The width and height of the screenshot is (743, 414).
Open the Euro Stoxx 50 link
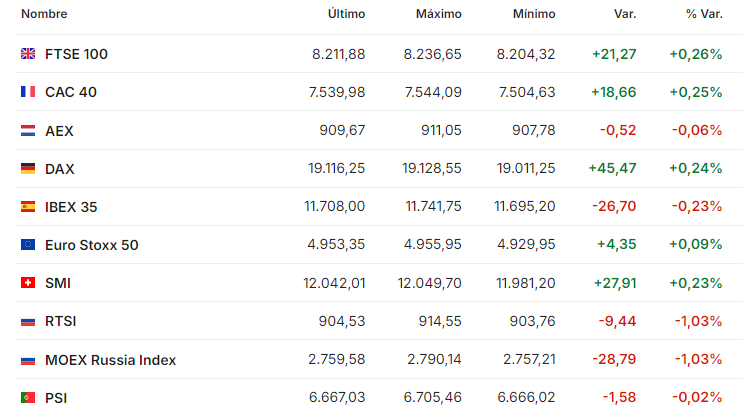point(91,245)
